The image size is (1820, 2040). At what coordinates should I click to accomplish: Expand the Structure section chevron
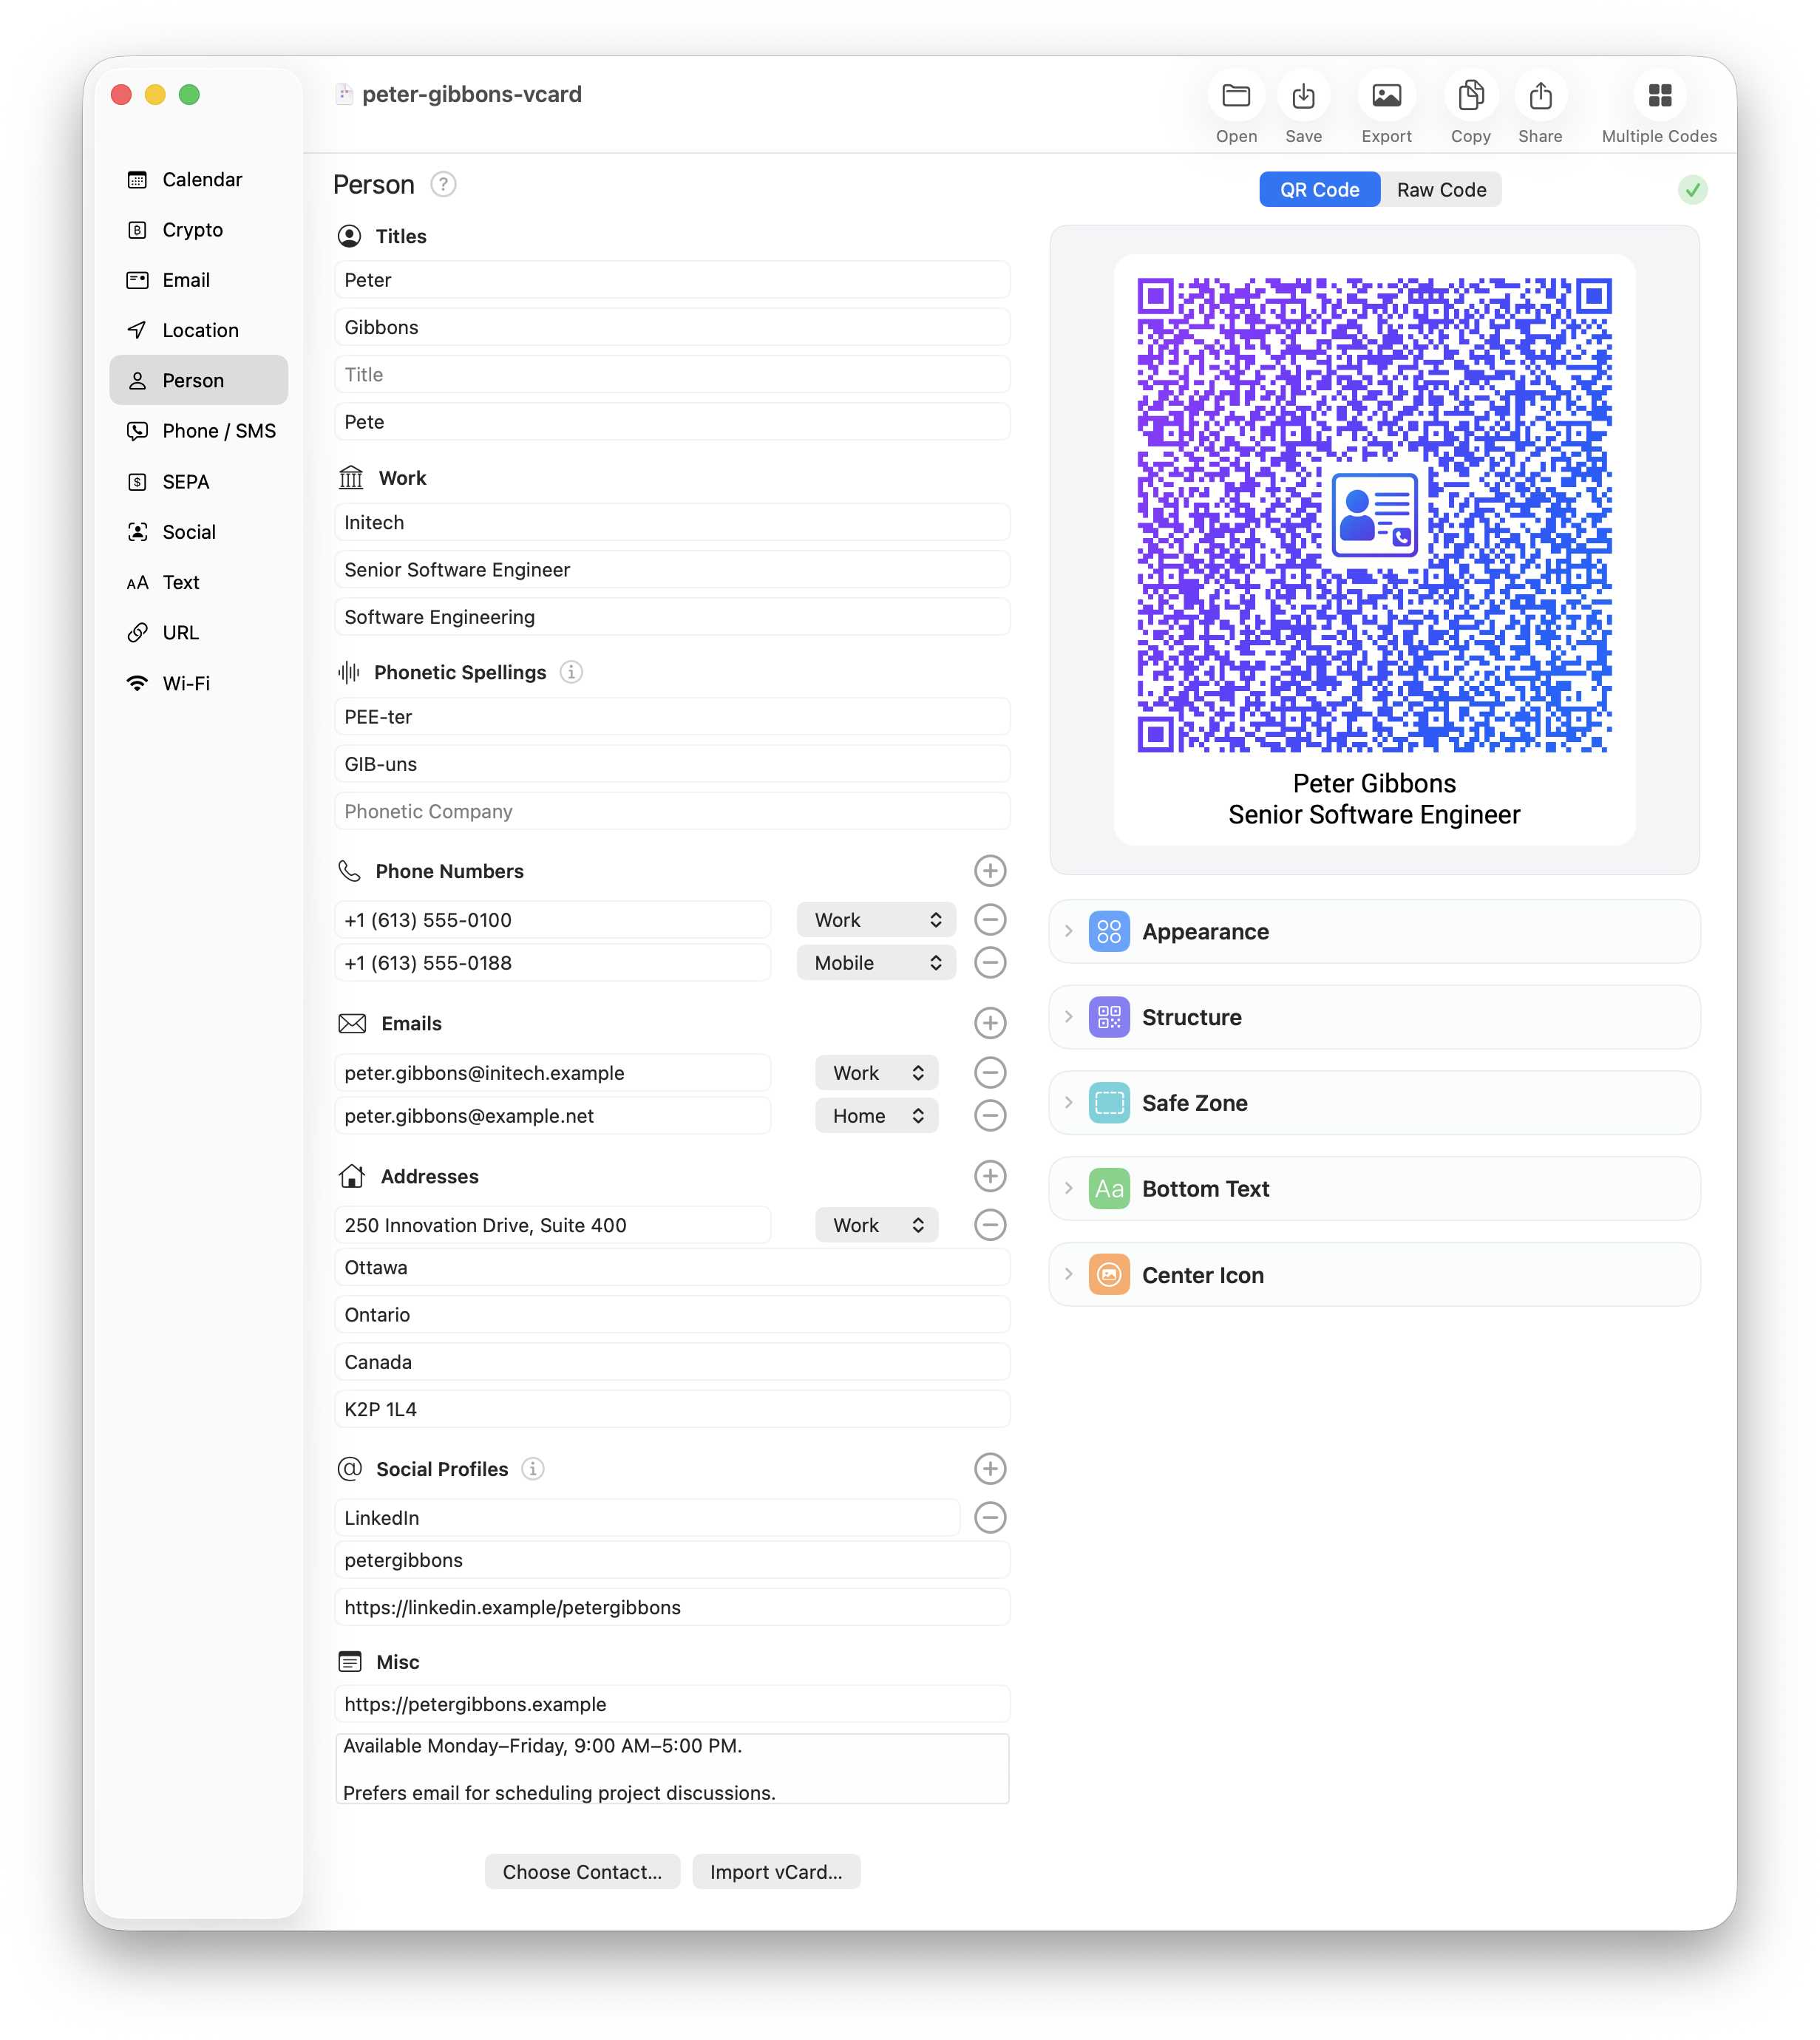[1069, 1018]
